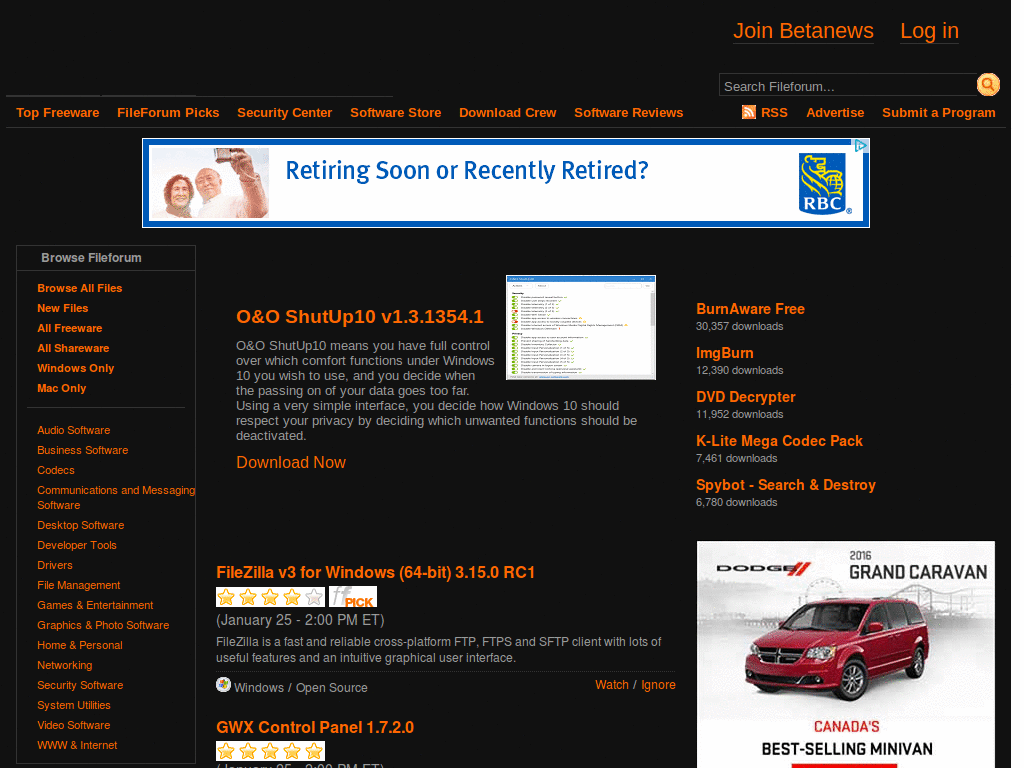The width and height of the screenshot is (1024, 768).
Task: Click the RSS feed icon
Action: coord(748,112)
